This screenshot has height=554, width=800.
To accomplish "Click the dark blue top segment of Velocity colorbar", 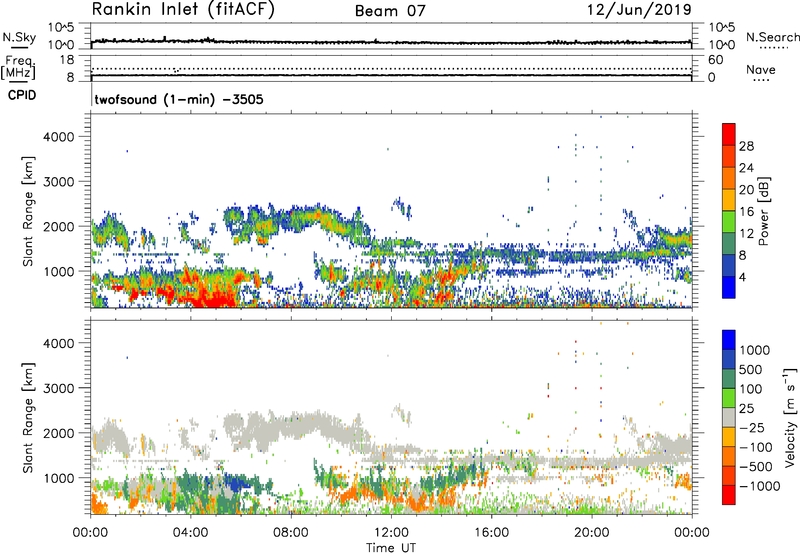I will pos(729,340).
